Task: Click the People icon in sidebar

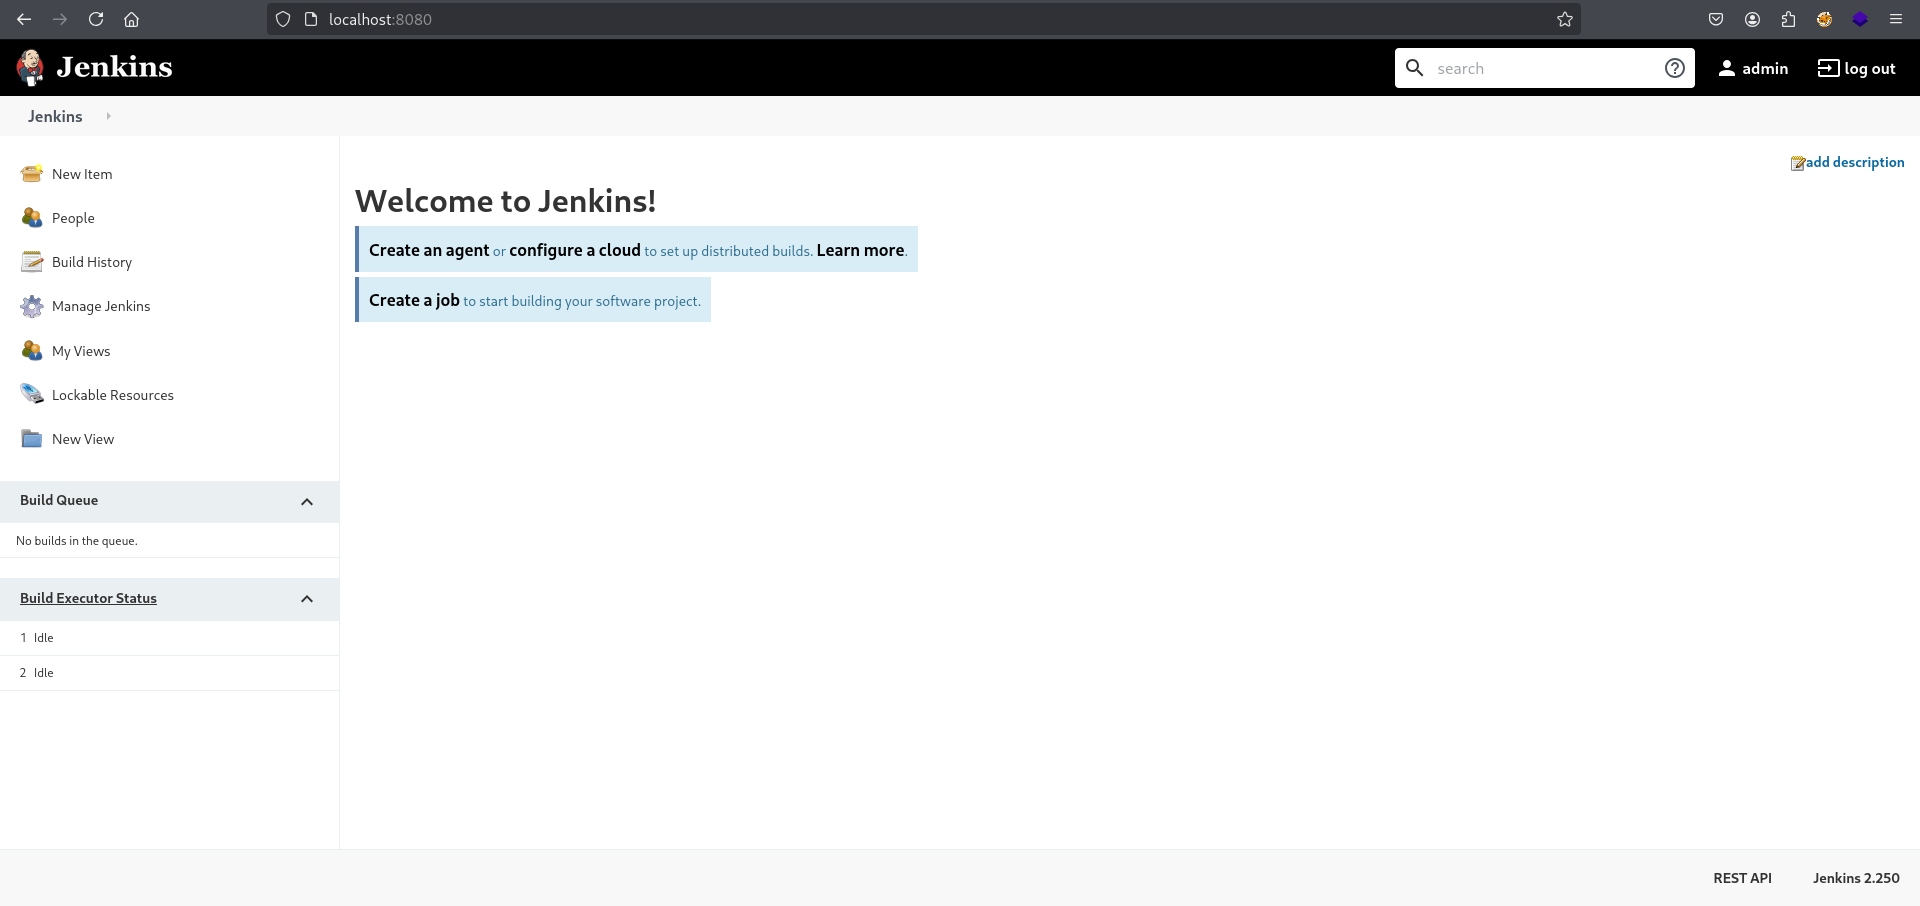Action: pyautogui.click(x=32, y=218)
